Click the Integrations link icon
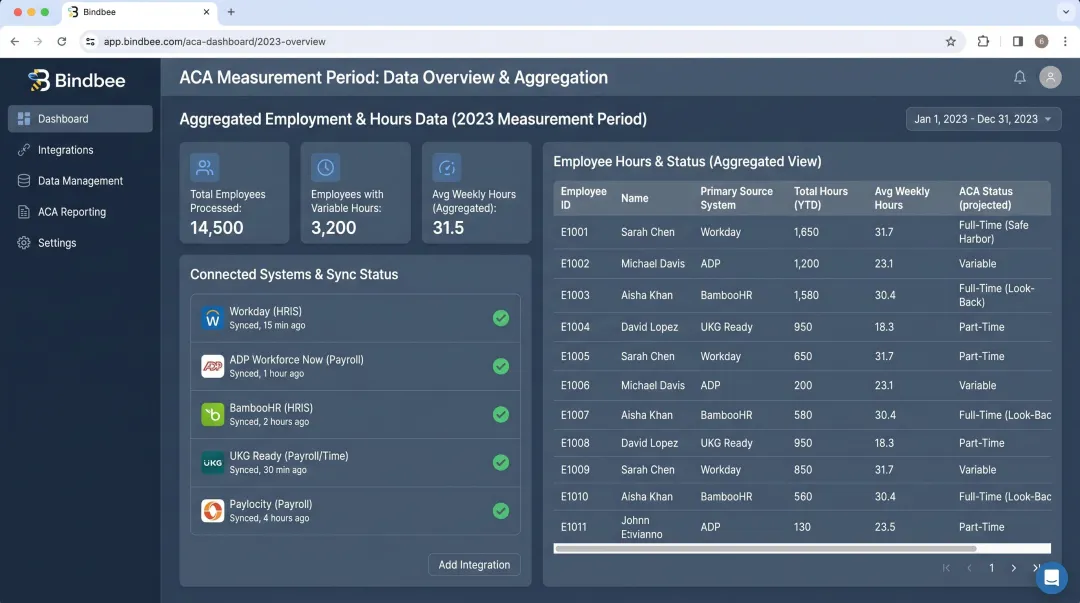This screenshot has height=603, width=1080. click(x=24, y=150)
